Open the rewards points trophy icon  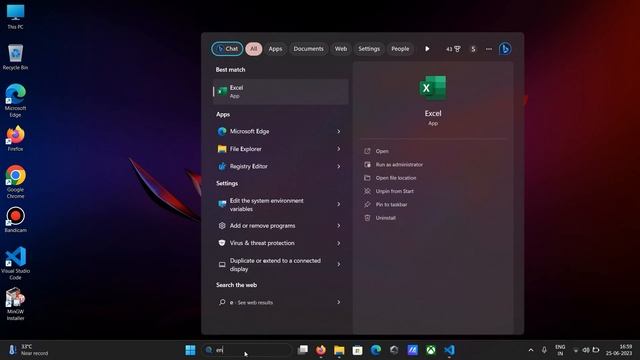[453, 49]
